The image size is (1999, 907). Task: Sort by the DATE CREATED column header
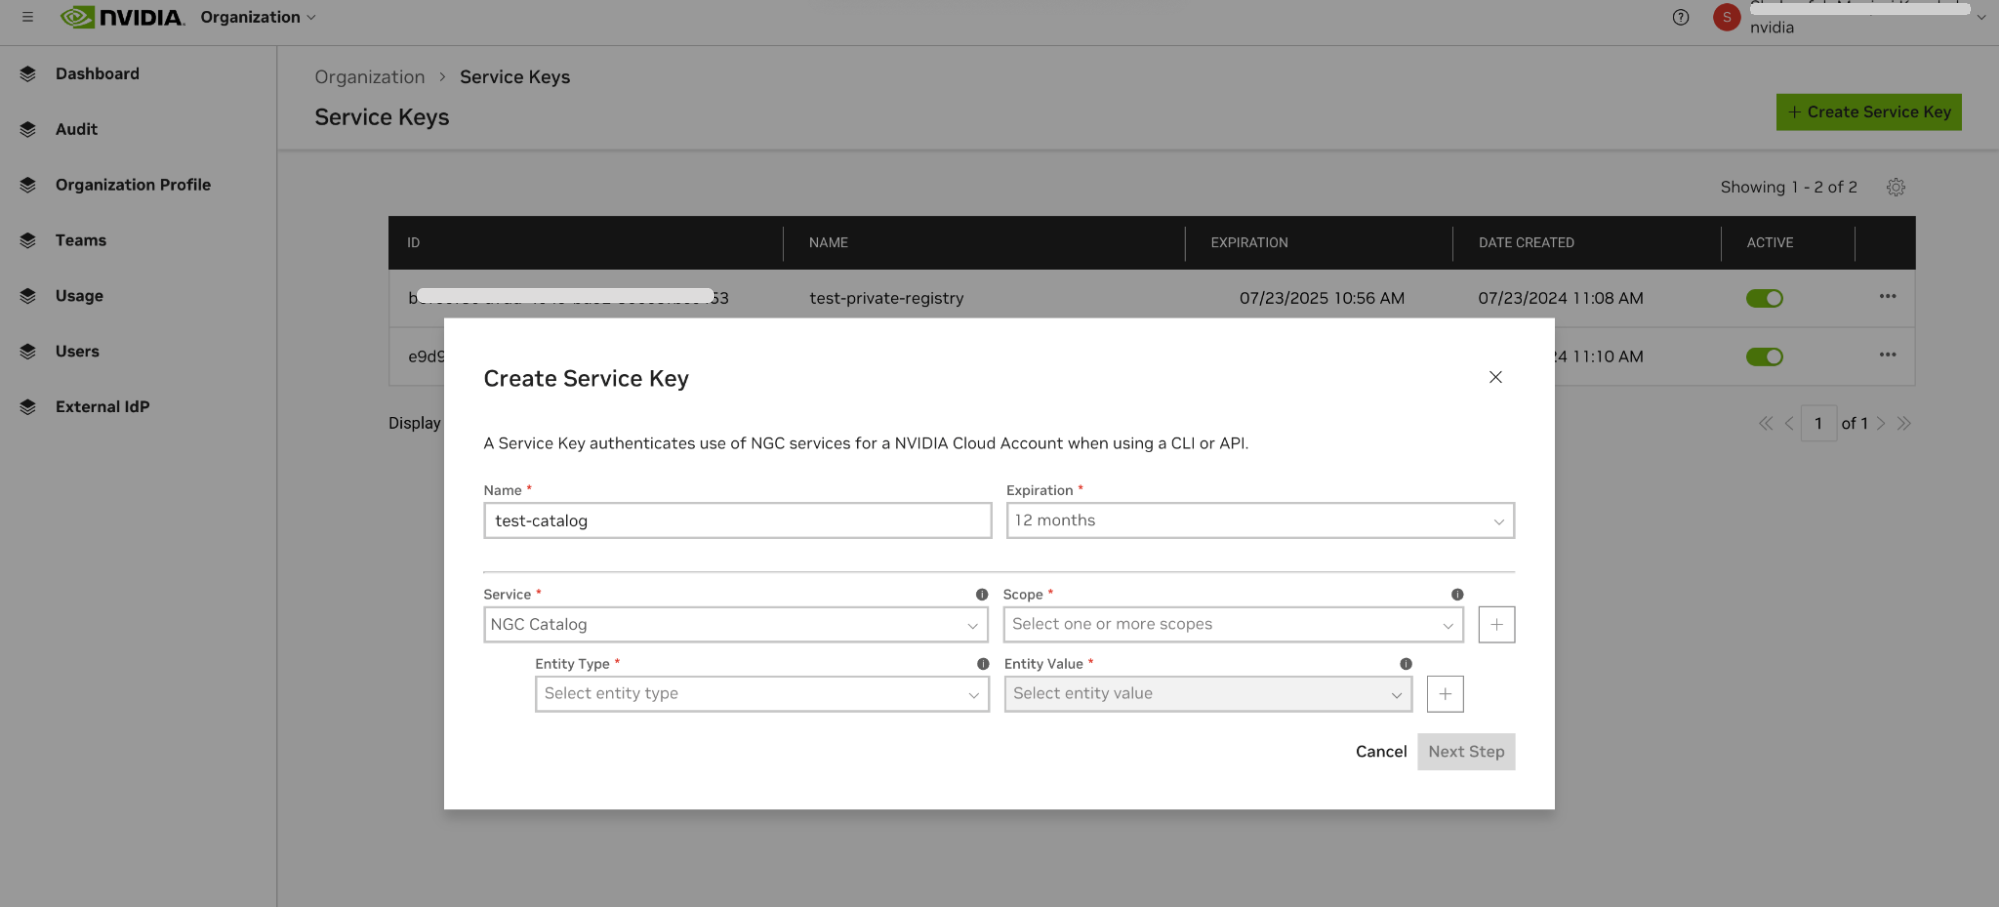[x=1526, y=243]
